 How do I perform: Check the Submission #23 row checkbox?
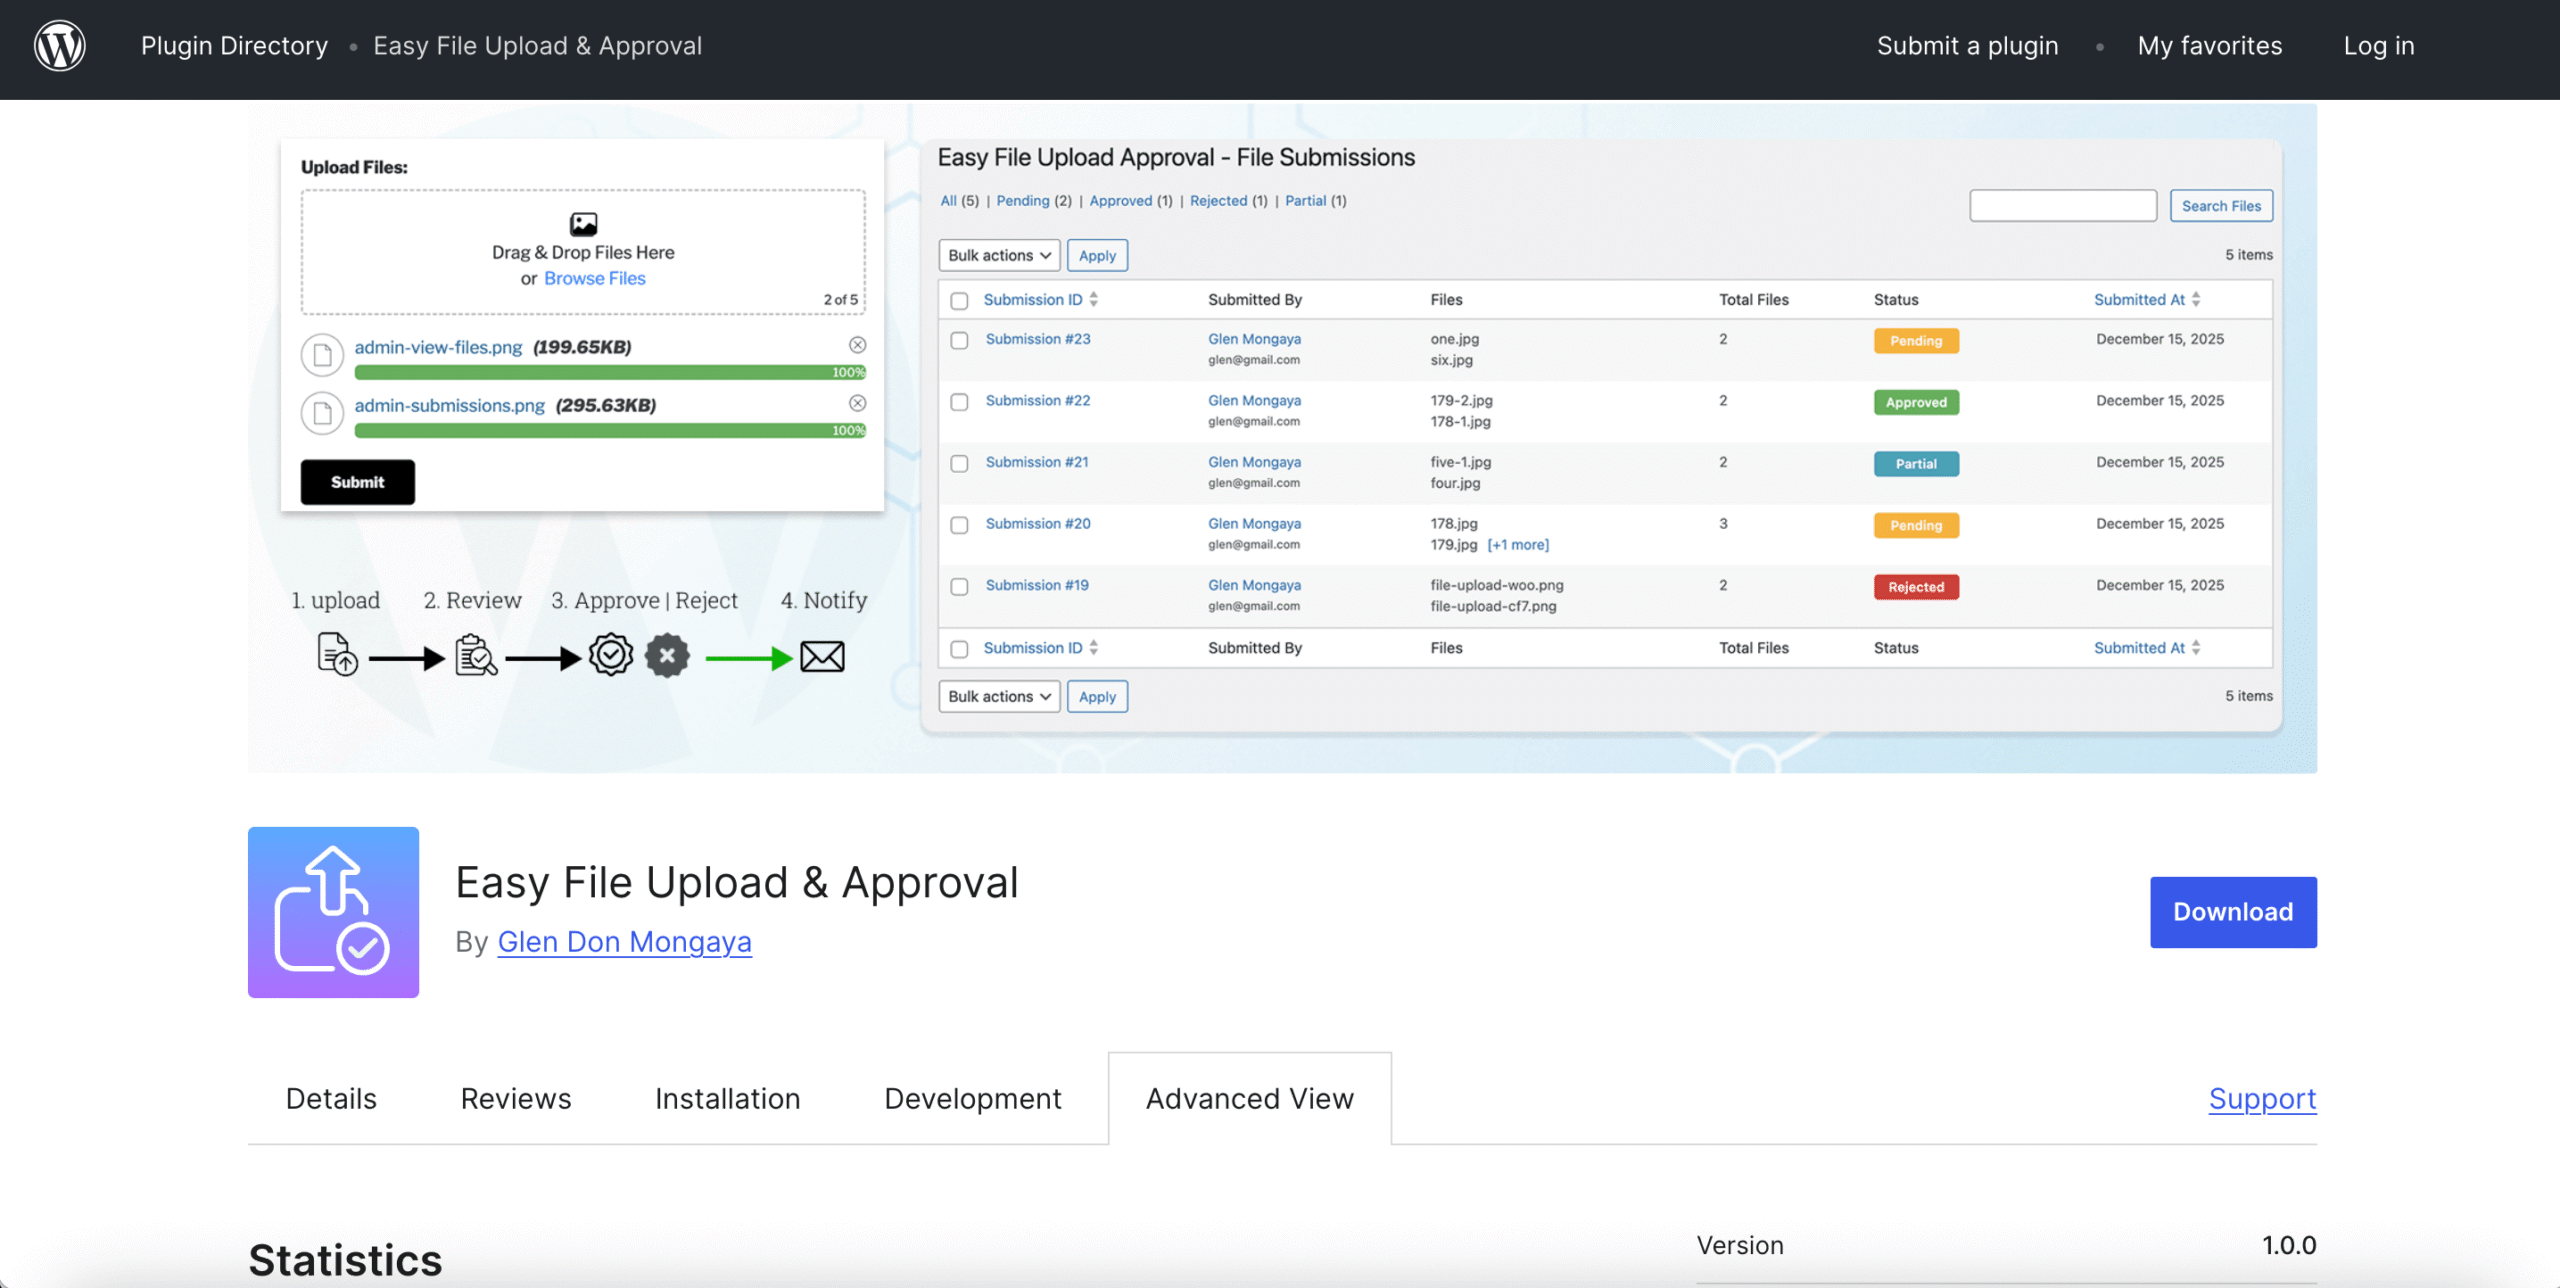959,340
